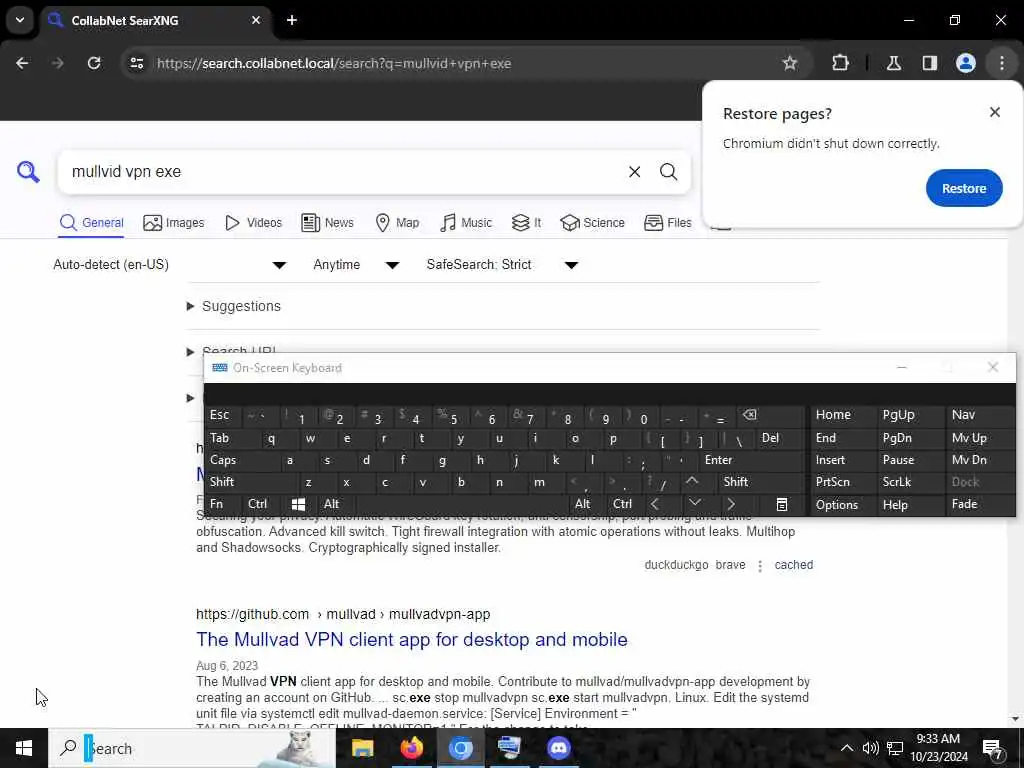
Task: Clear the search query with X icon
Action: coord(634,172)
